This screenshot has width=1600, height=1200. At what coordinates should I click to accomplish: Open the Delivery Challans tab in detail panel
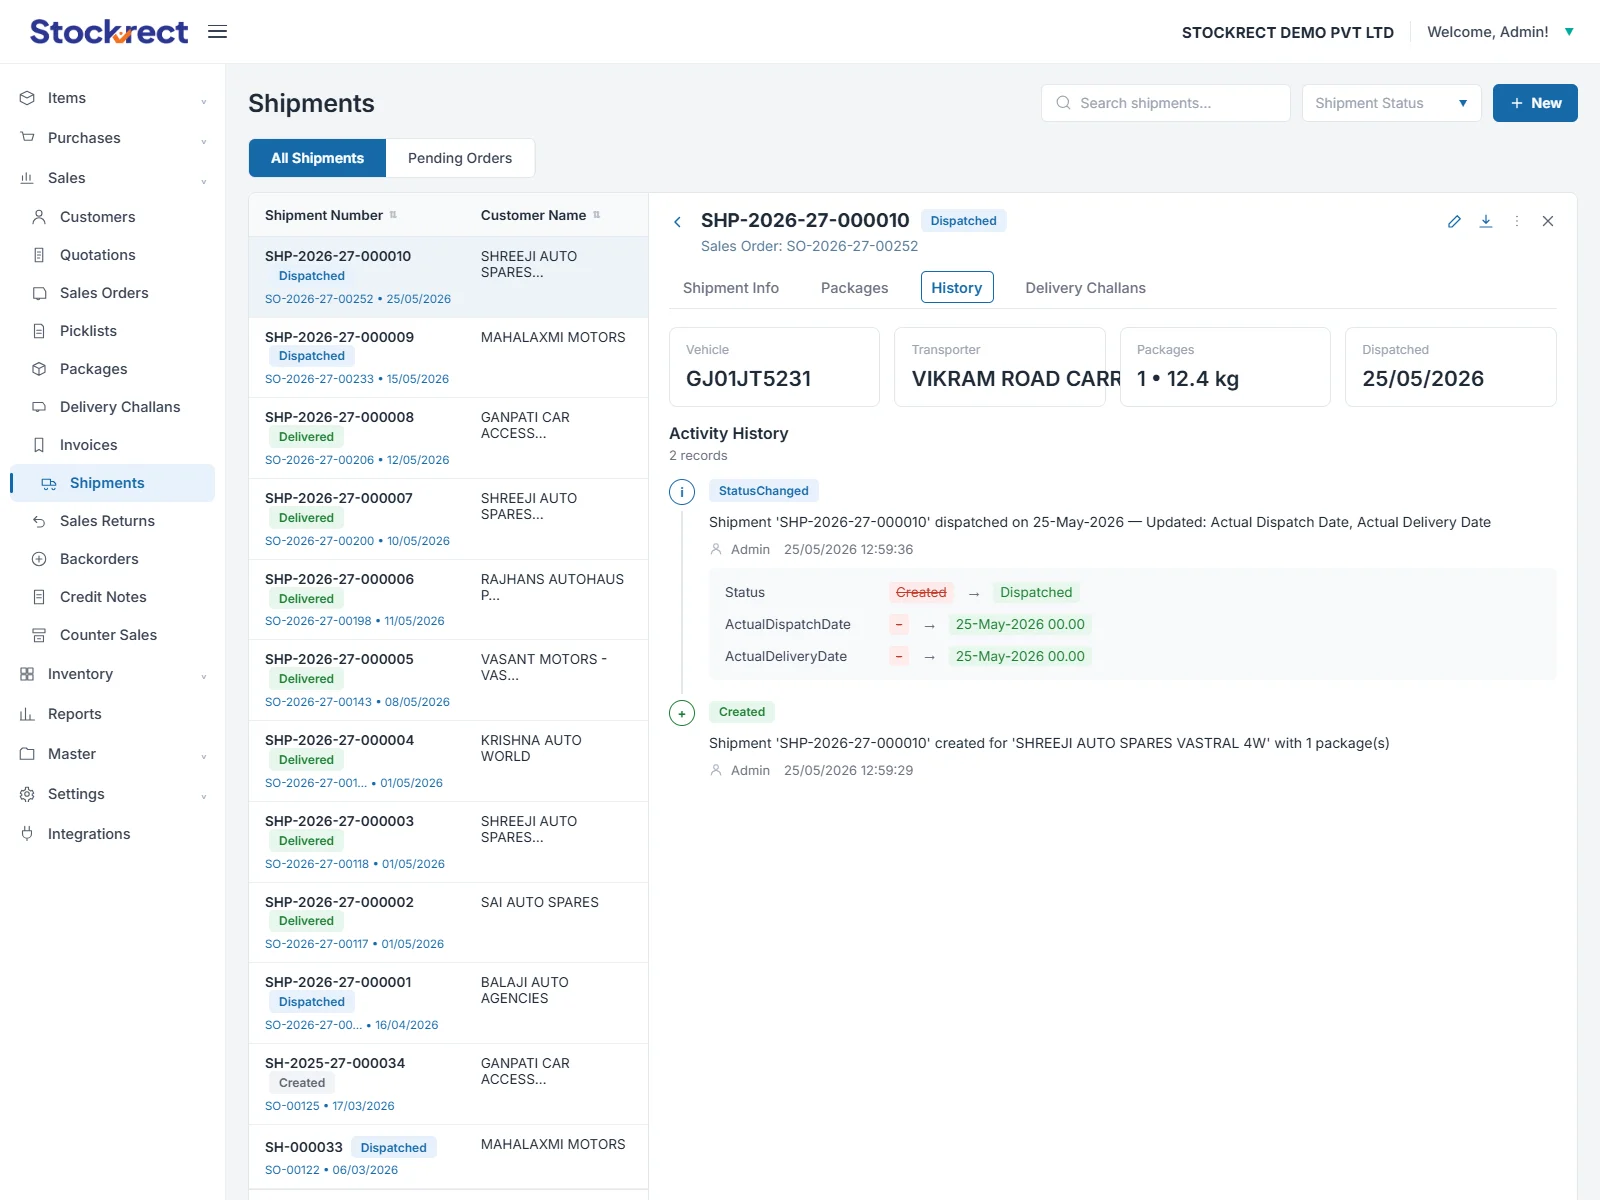pos(1086,288)
